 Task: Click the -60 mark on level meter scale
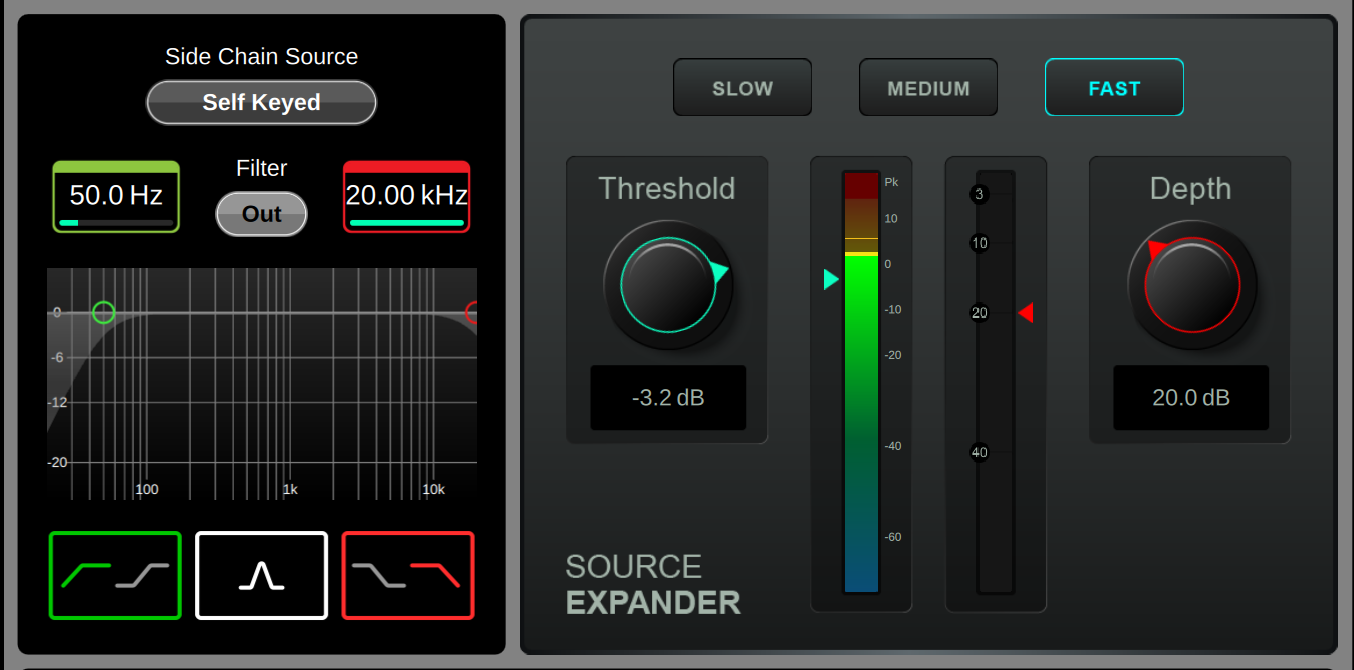[x=892, y=537]
